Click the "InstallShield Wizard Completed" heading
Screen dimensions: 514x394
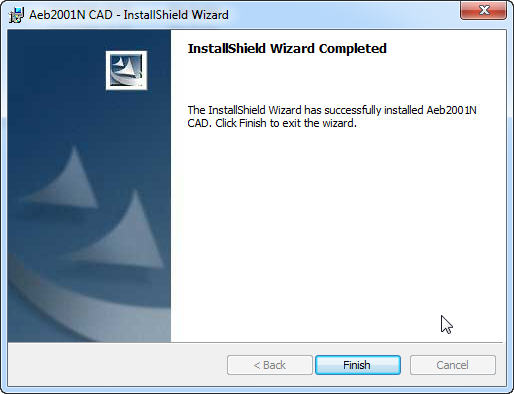(287, 49)
